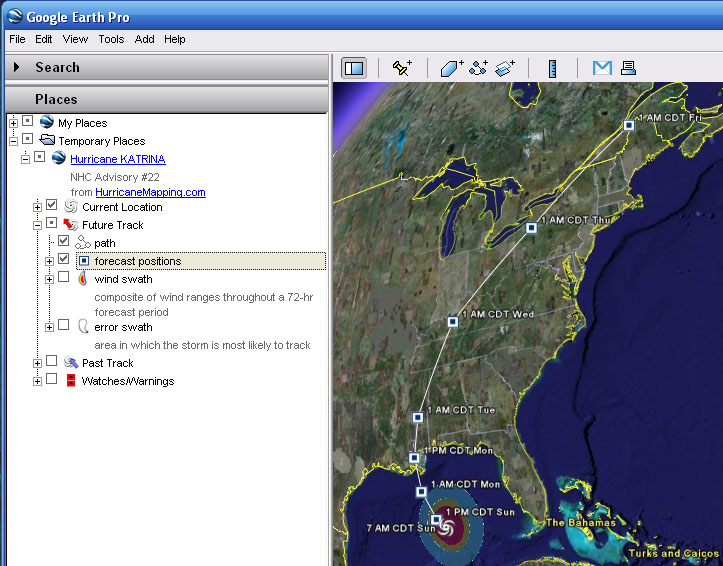Click the path nodes icon in the tree
This screenshot has height=566, width=723.
[x=83, y=242]
